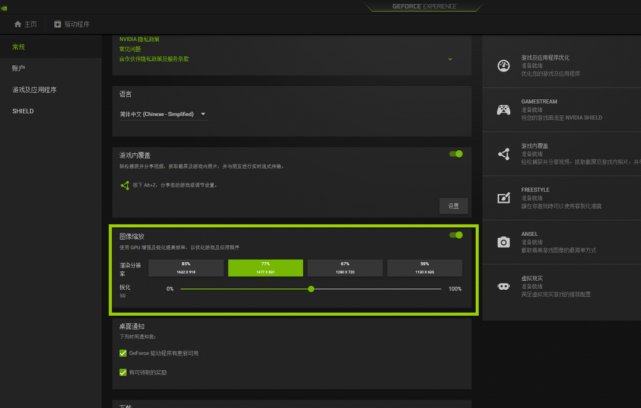Choose the 85% render resolution option
Viewport: 641px width, 408px height.
[186, 268]
